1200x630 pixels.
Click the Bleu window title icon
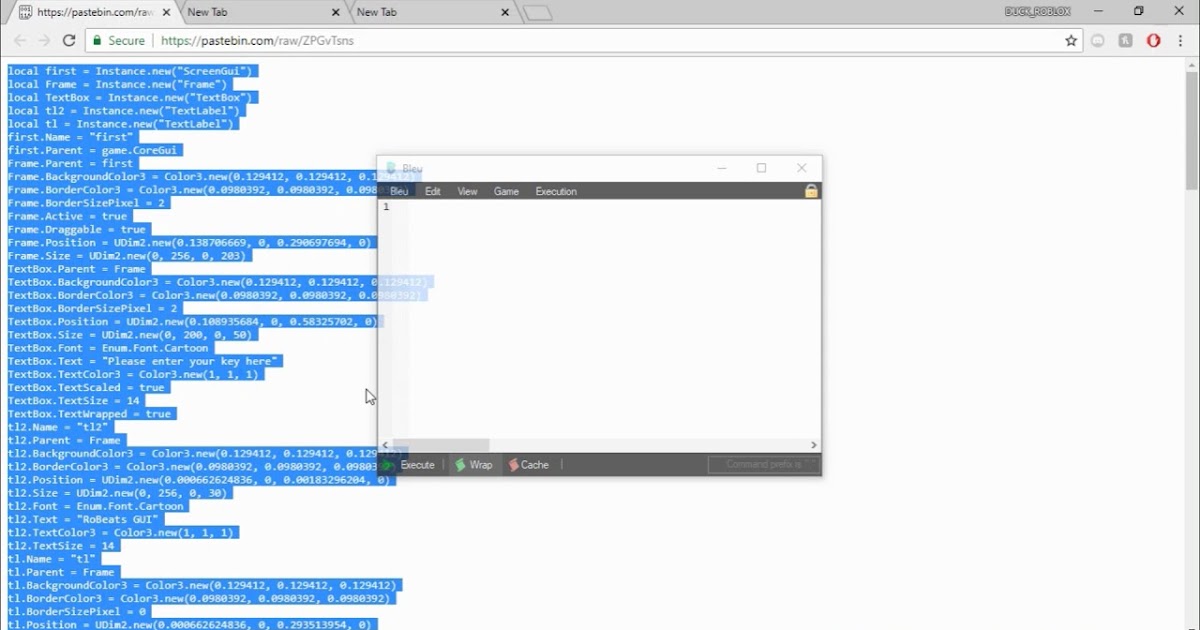tap(391, 168)
